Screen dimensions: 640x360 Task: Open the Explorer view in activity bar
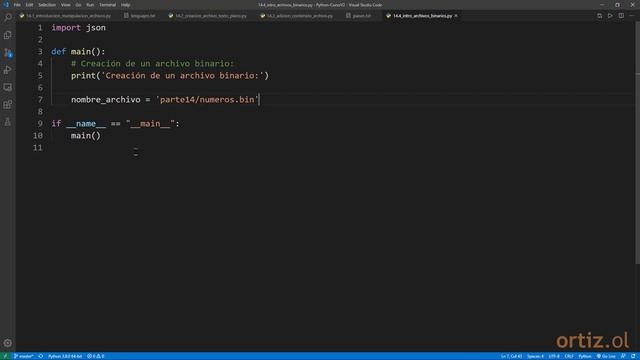click(8, 35)
